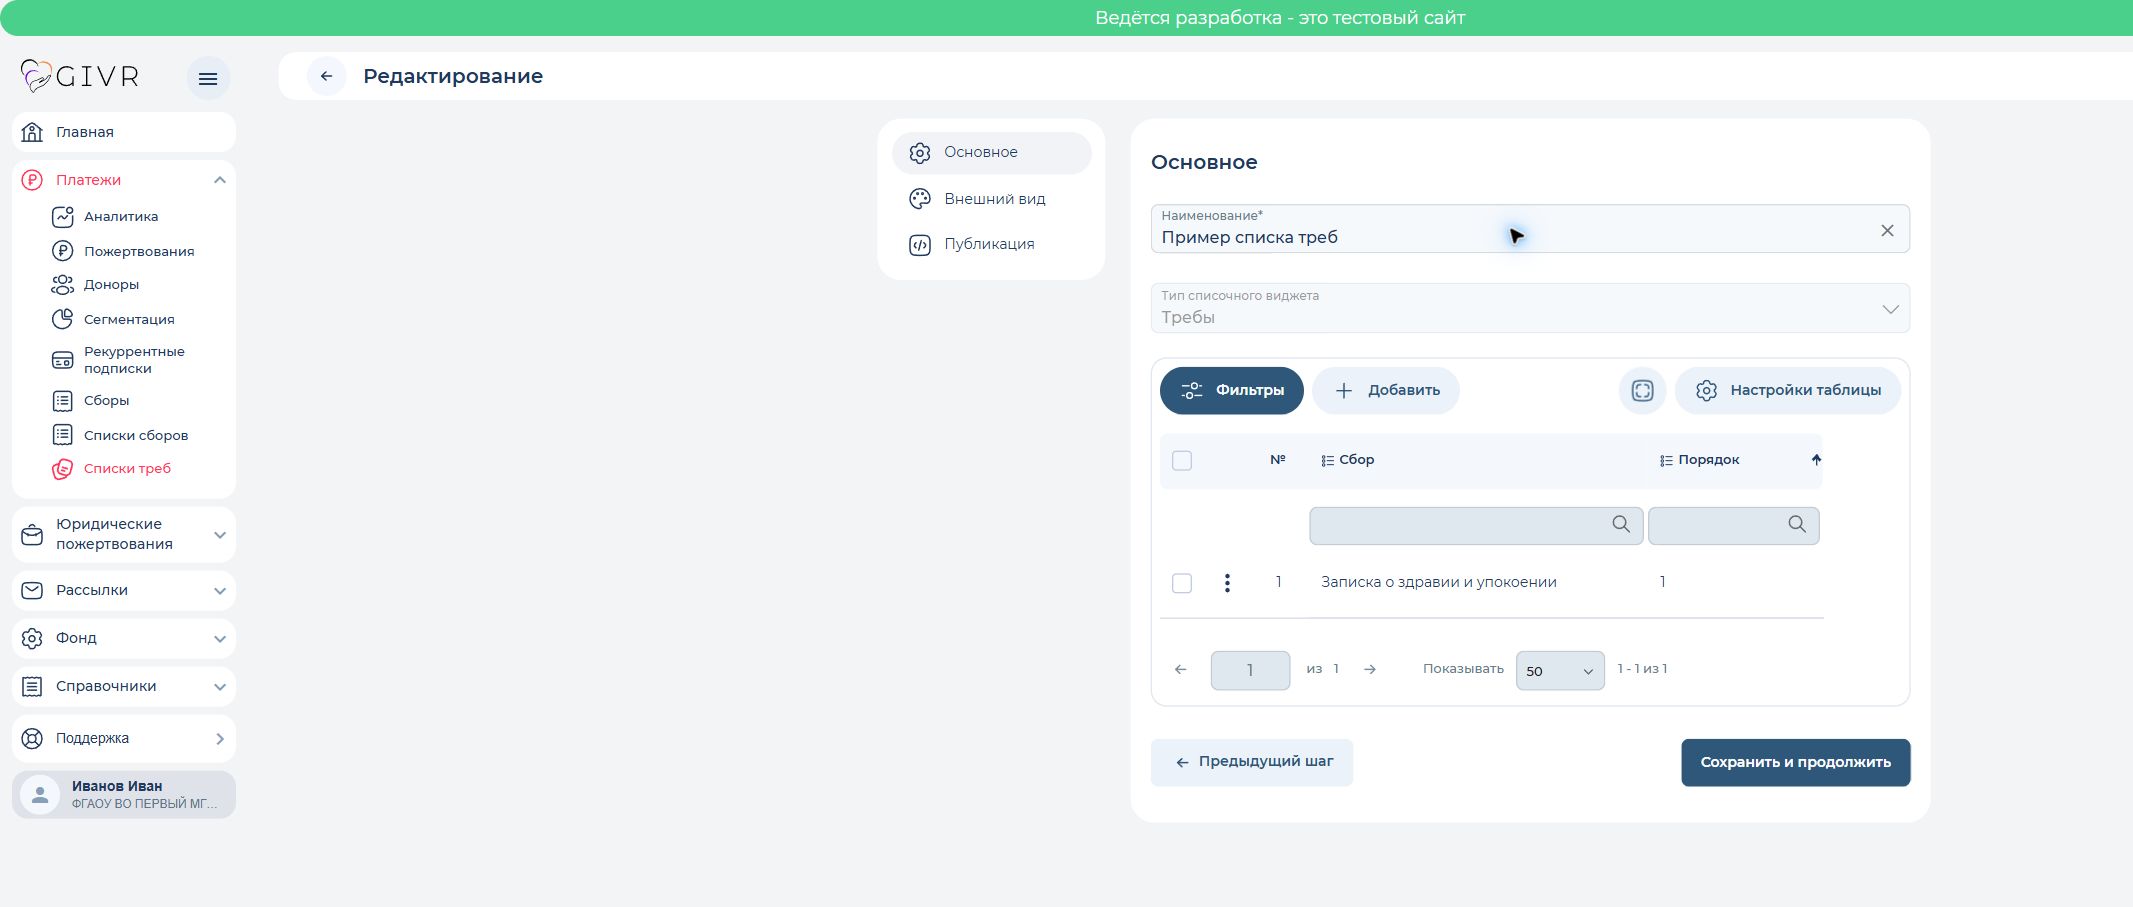Image resolution: width=2133 pixels, height=907 pixels.
Task: Go to Главная in the sidebar
Action: coord(124,132)
